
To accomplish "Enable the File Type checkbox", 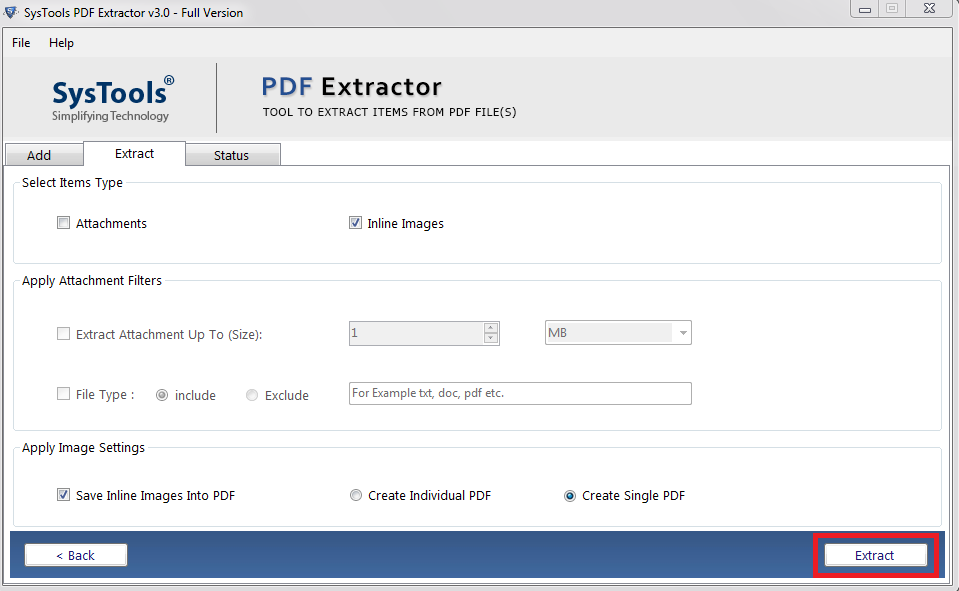I will (64, 393).
